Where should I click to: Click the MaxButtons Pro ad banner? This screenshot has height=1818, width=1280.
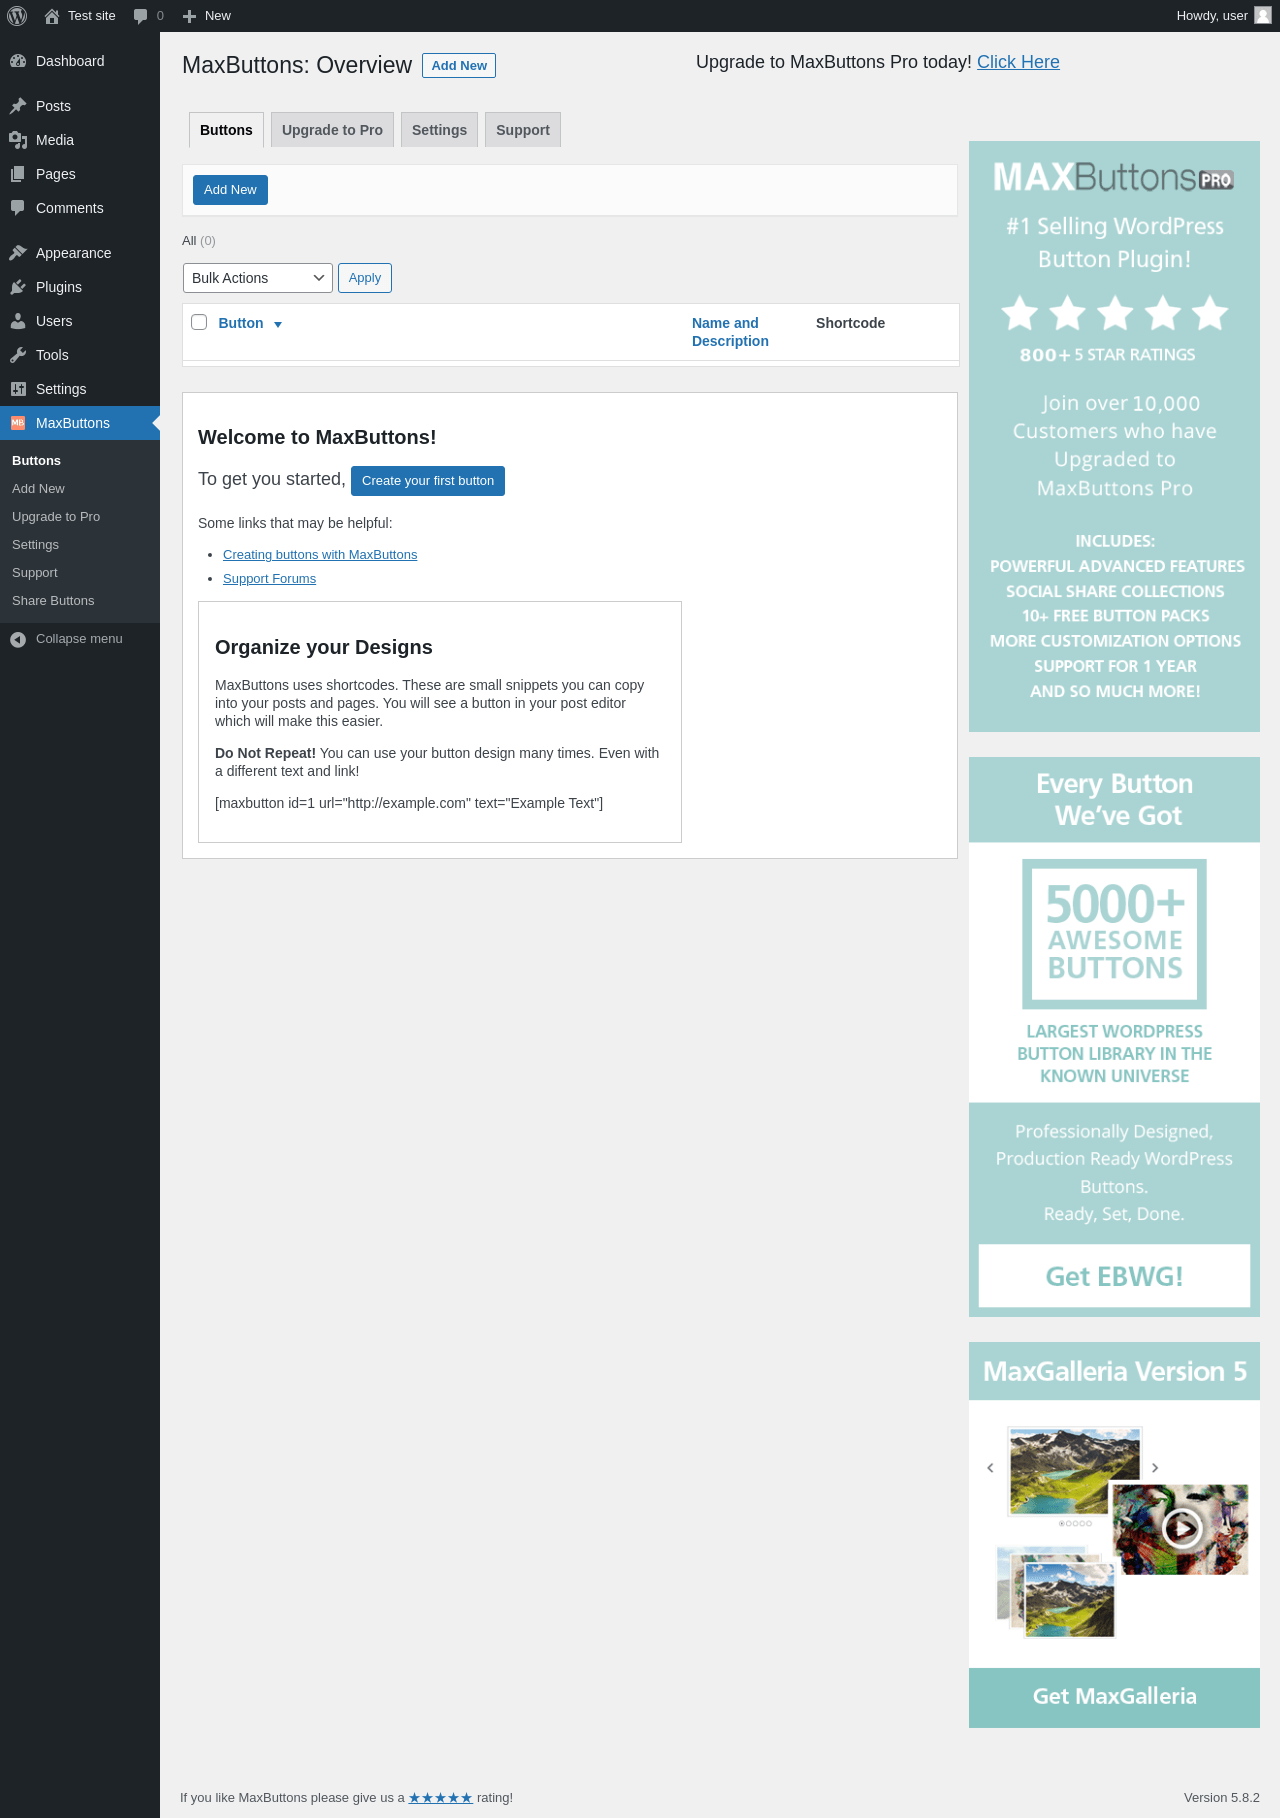(x=1114, y=436)
